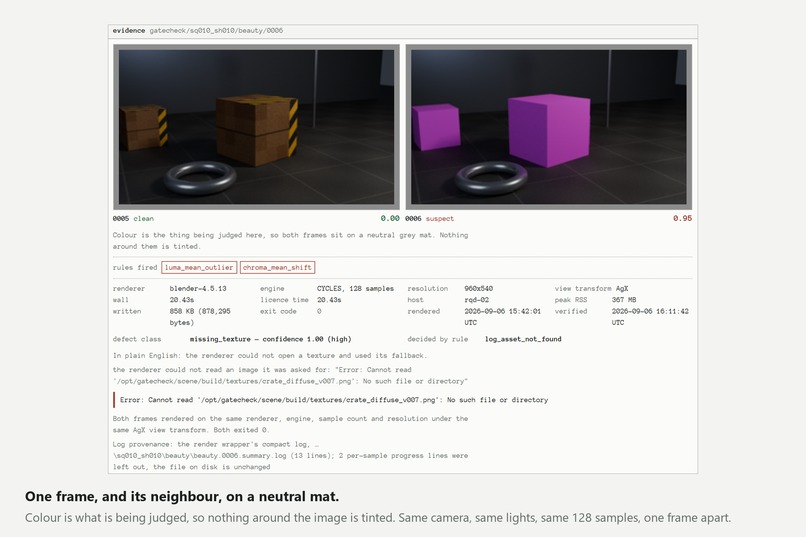The height and width of the screenshot is (537, 806).
Task: Click the 'Both frames rendered on the same renderer' paragraph
Action: [x=290, y=424]
